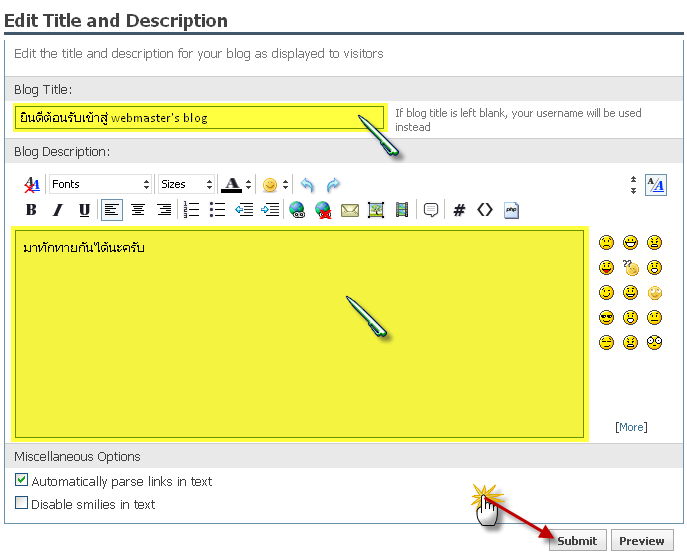The height and width of the screenshot is (555, 687).
Task: Click the Preview button
Action: 641,541
